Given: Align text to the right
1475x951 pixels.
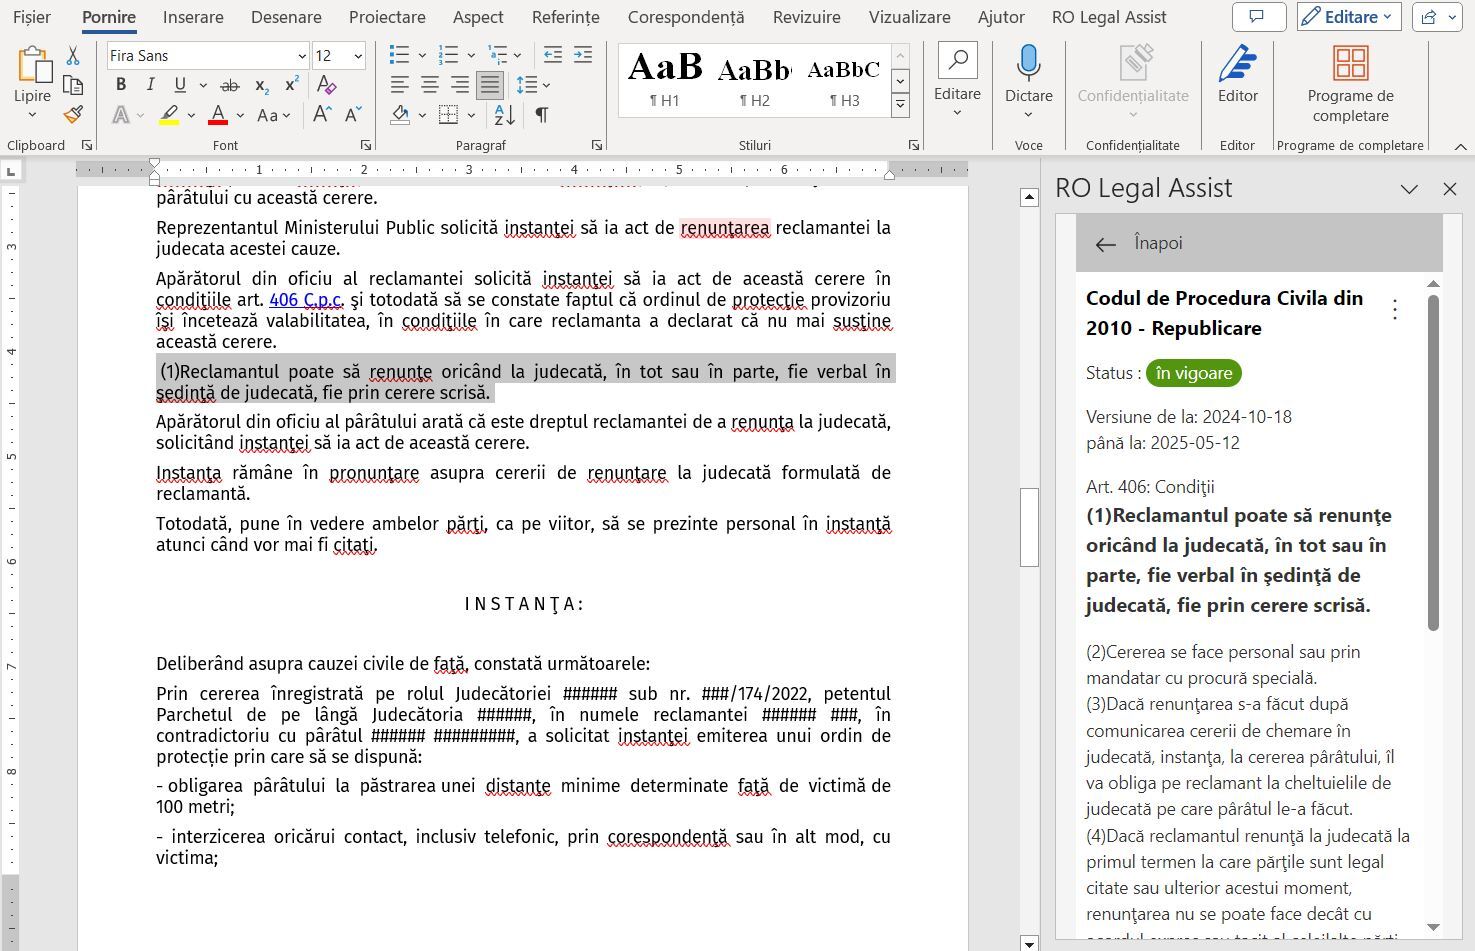Looking at the screenshot, I should 460,86.
